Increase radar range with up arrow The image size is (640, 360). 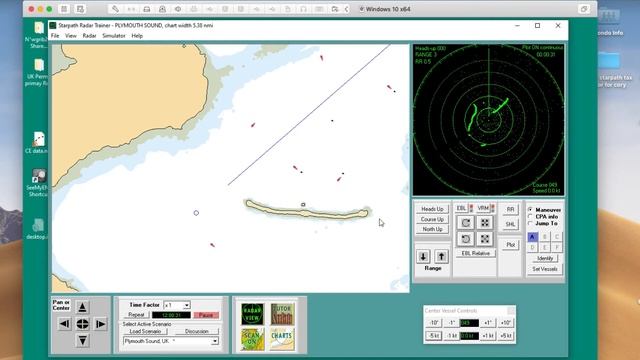click(441, 257)
